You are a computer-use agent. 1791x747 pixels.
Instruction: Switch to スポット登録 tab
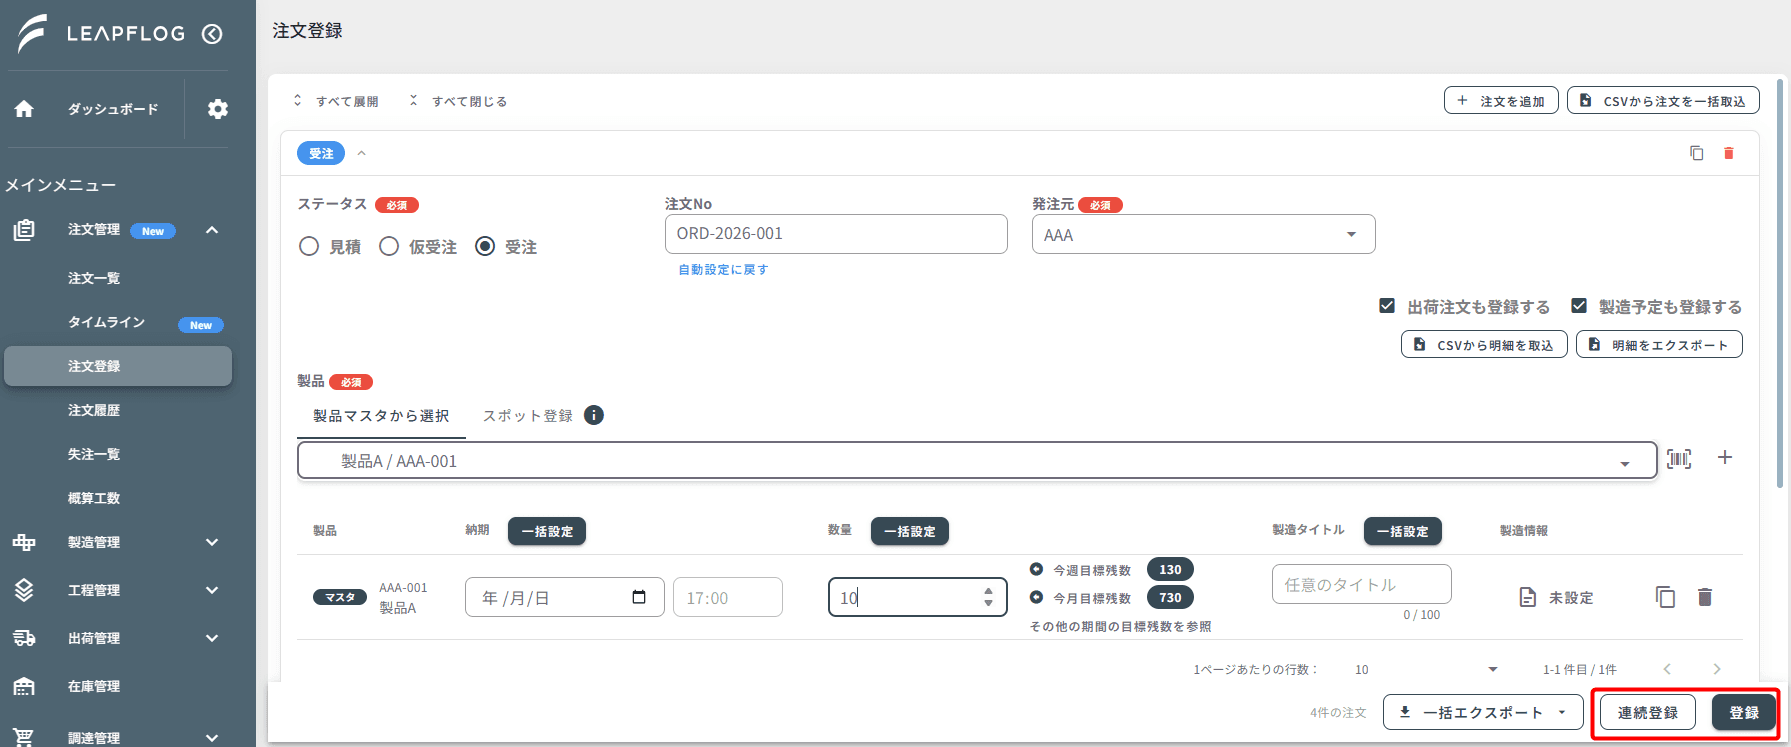tap(527, 416)
